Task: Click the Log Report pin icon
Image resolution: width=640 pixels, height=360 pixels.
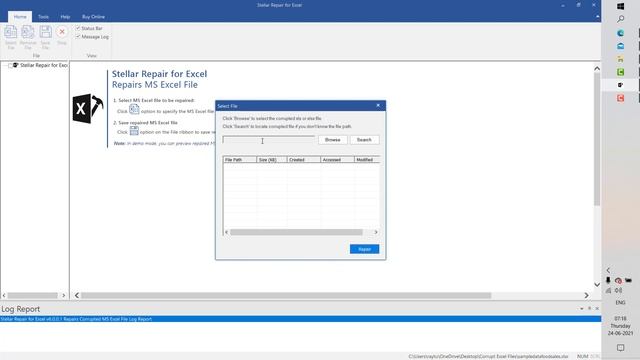Action: 589,309
